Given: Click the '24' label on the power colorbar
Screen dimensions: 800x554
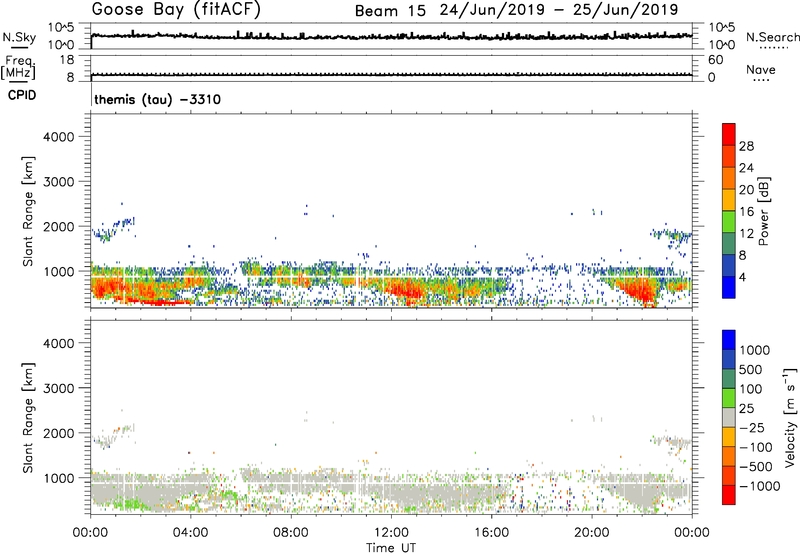Looking at the screenshot, I should point(746,168).
